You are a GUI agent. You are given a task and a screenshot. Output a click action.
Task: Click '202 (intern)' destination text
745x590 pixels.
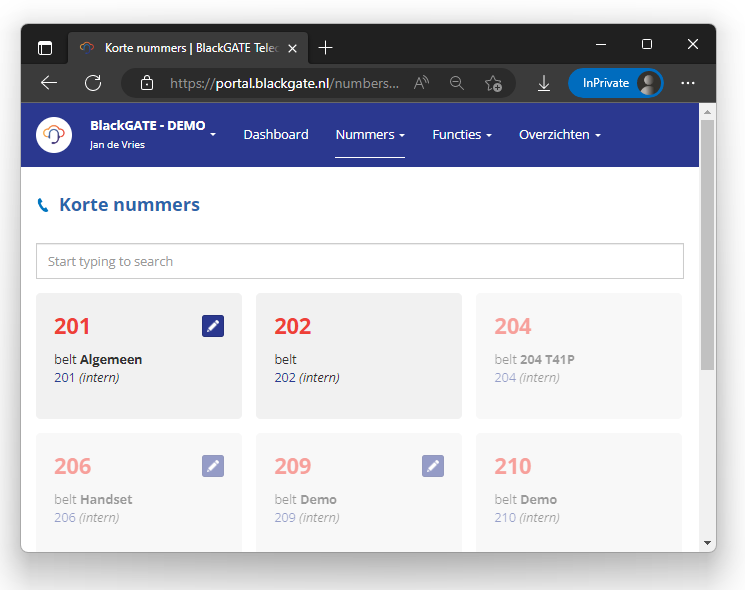click(307, 378)
